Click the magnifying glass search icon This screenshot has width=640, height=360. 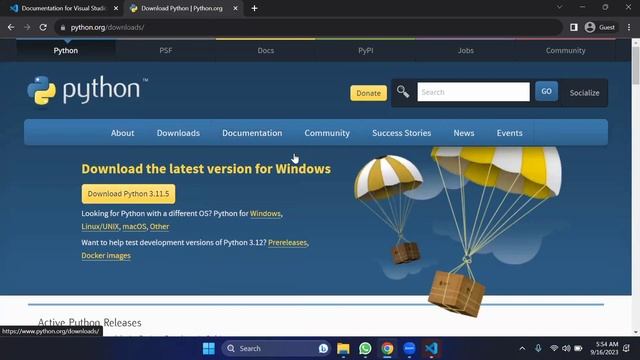403,92
